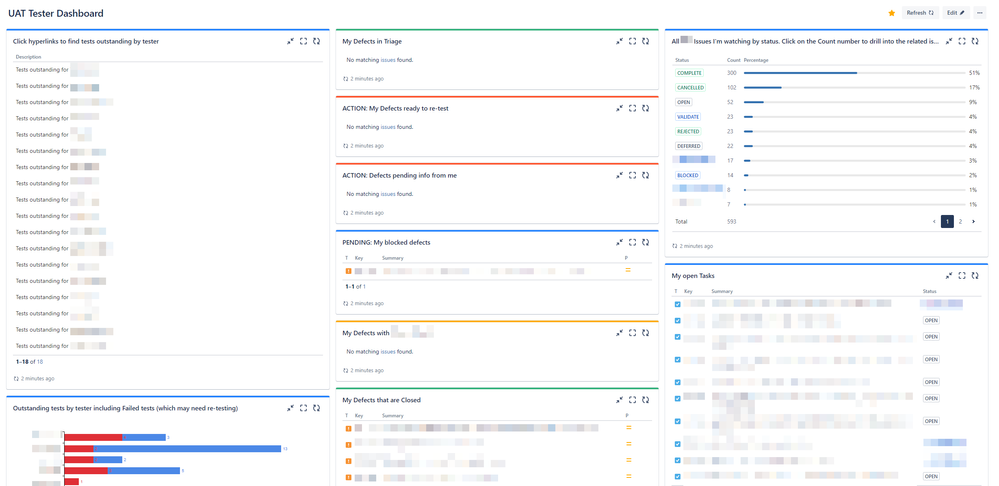
Task: Maximize the ACTION: My Defects ready to re-test gadget
Action: 632,108
